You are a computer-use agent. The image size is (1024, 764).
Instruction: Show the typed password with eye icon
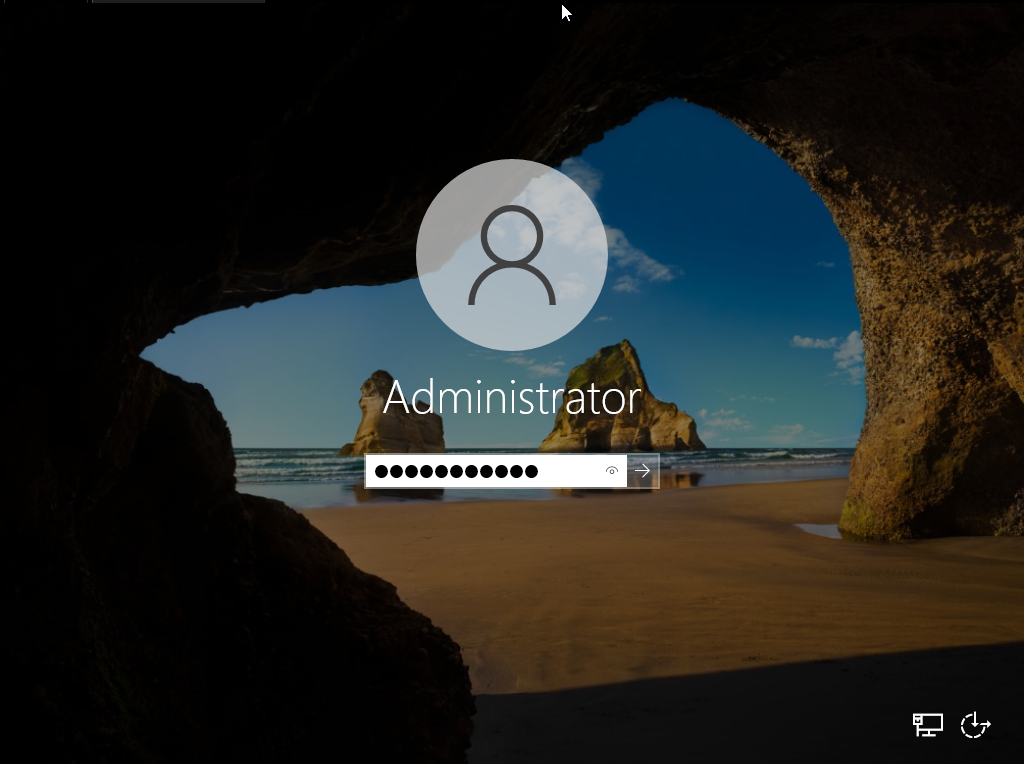[612, 471]
